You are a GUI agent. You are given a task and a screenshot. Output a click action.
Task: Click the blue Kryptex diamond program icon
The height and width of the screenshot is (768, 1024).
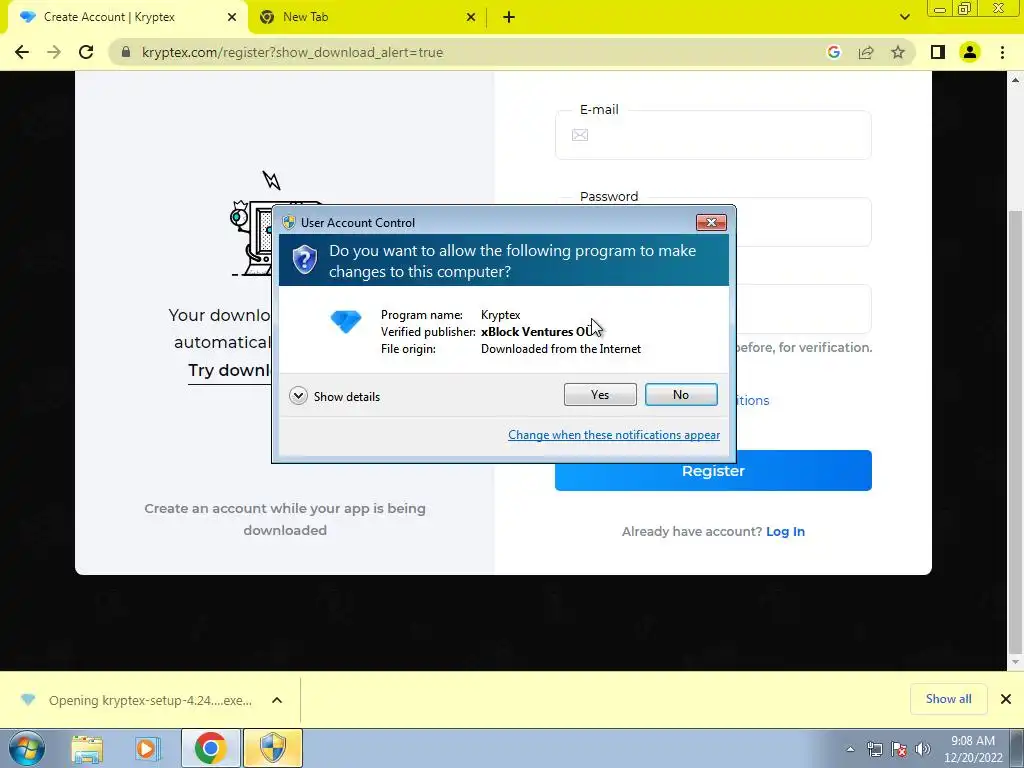click(x=345, y=321)
